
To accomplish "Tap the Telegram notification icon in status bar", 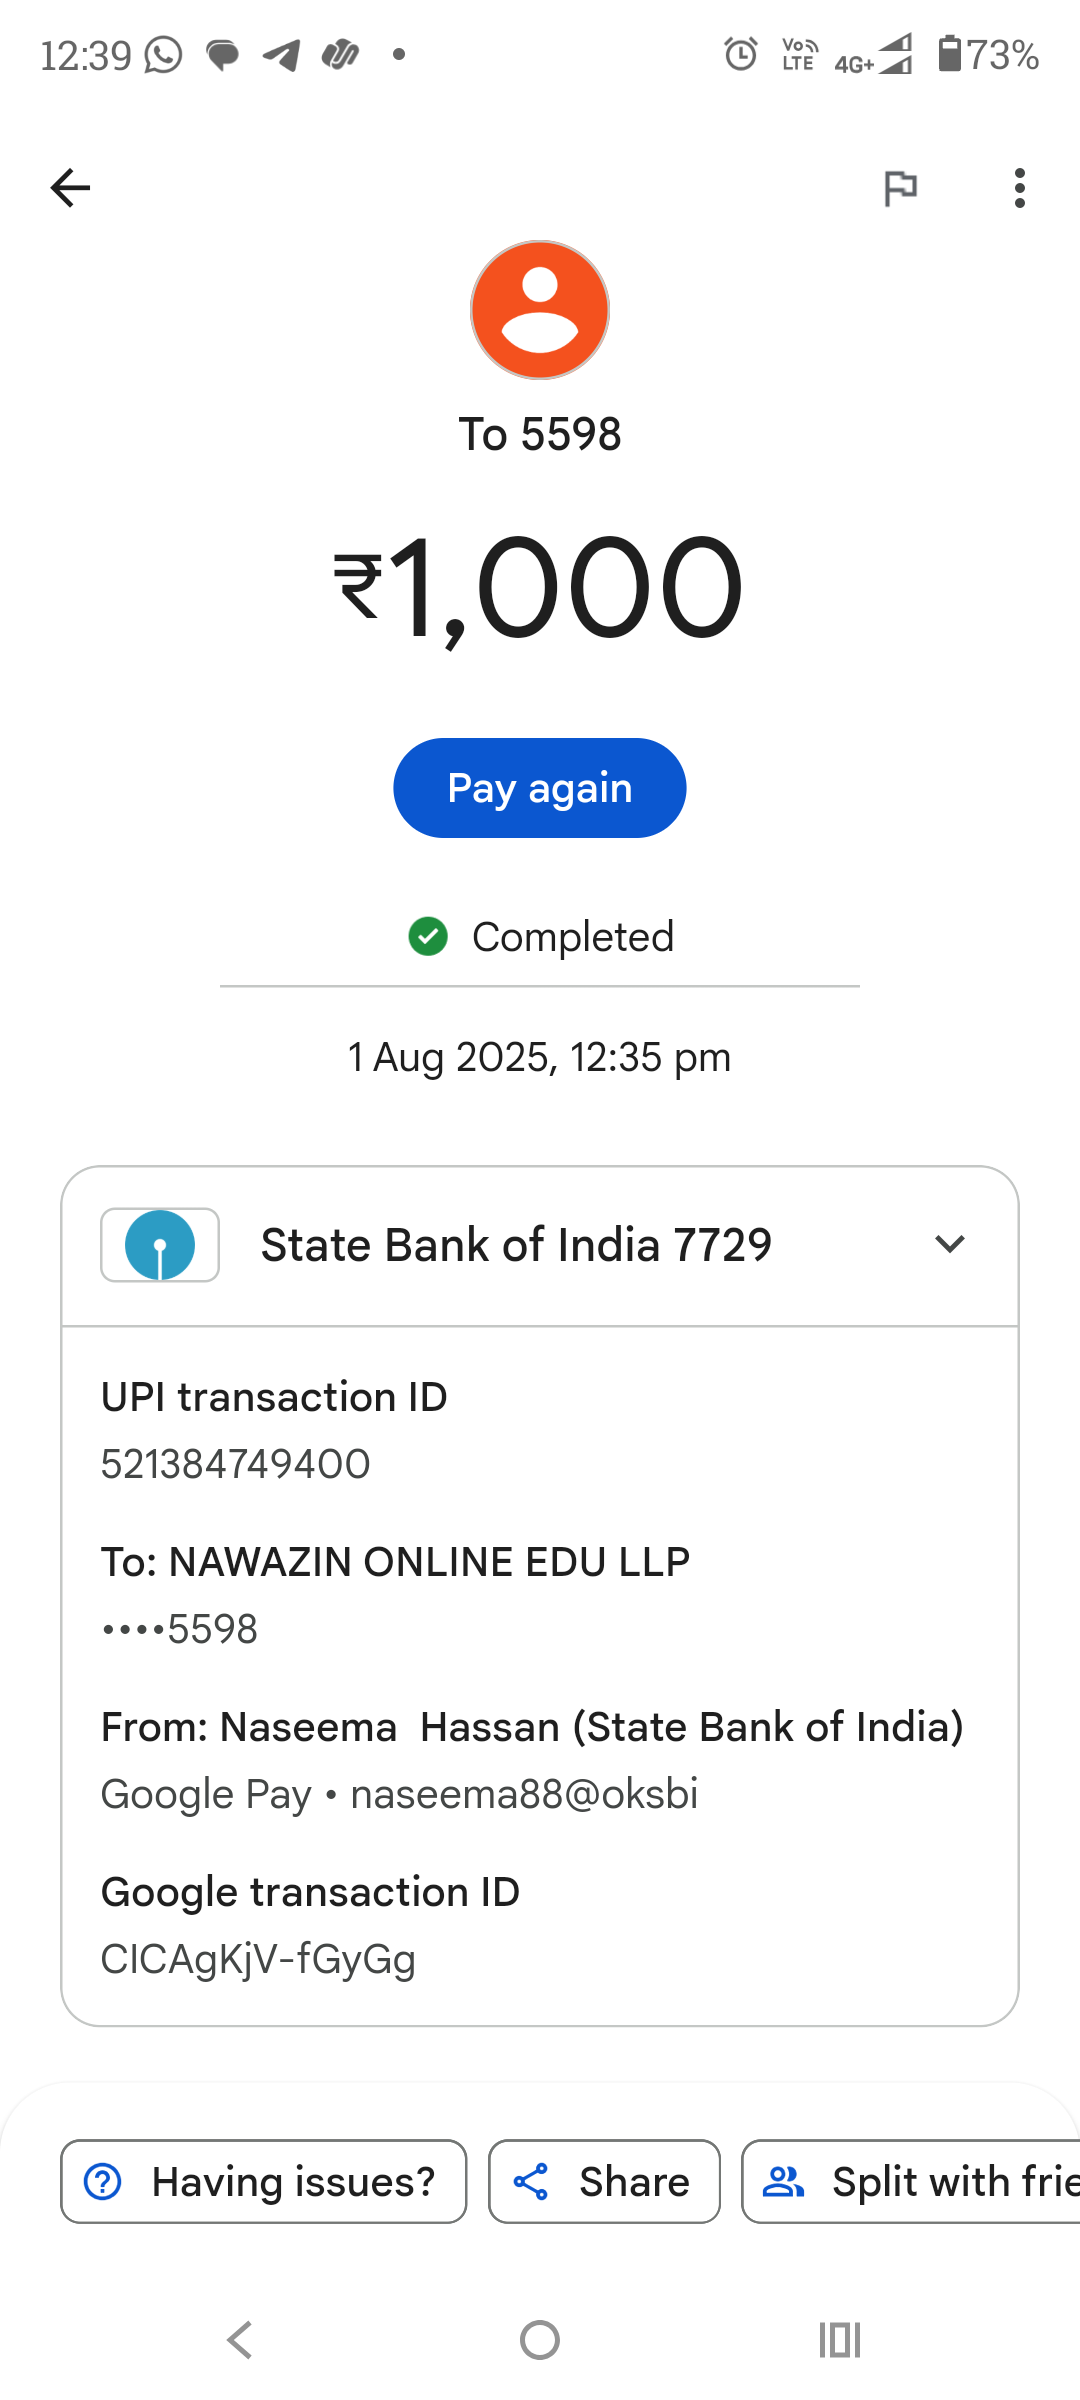I will [281, 55].
